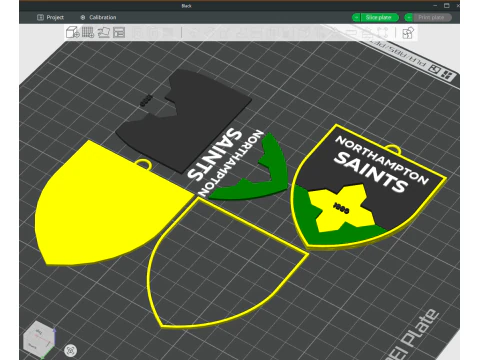Image resolution: width=480 pixels, height=360 pixels.
Task: Click the Auto orient toolbar icon
Action: tap(104, 32)
